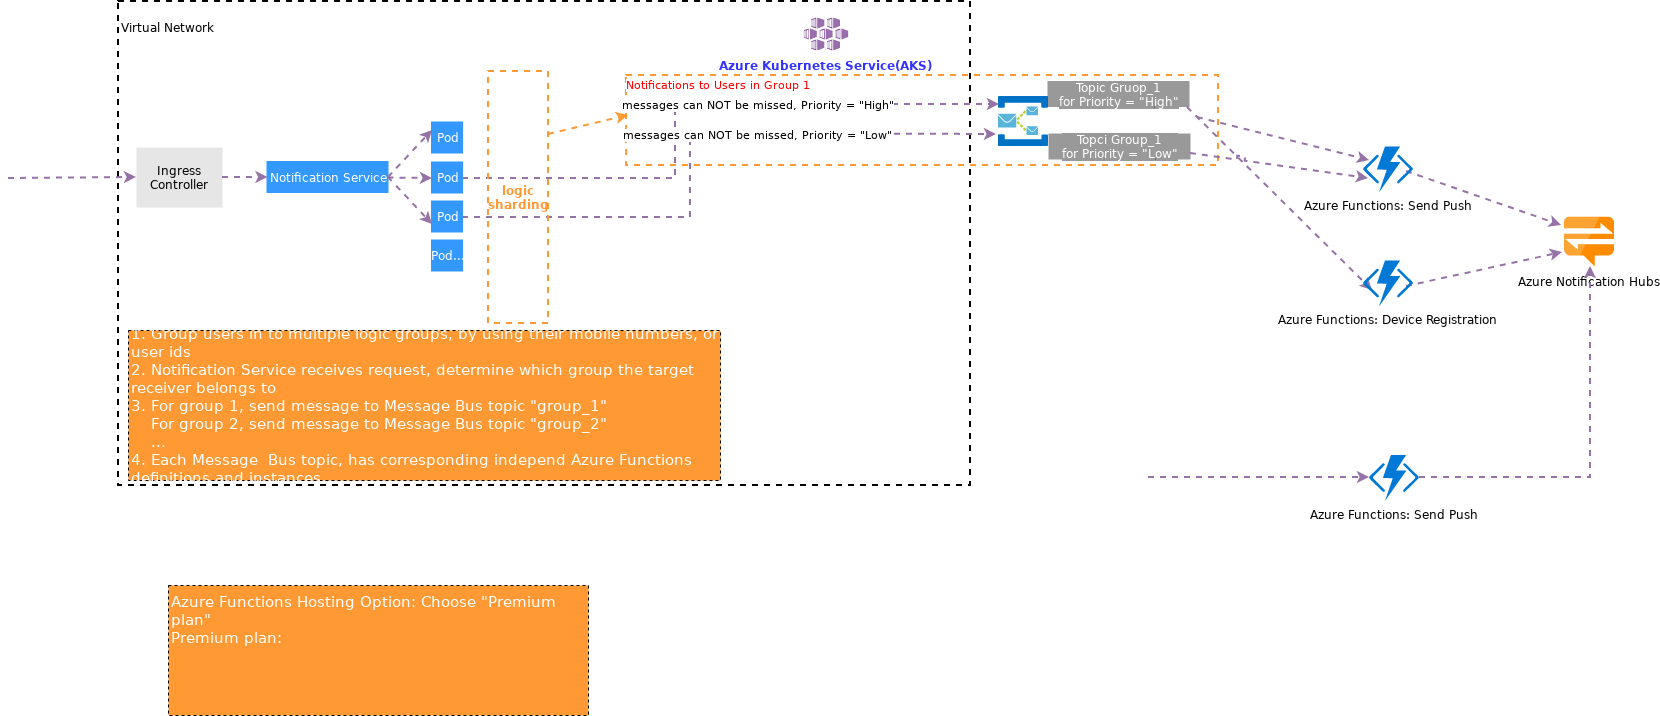Select "Azure Functions: Device Registration" label
Viewport: 1660px width, 716px height.
pyautogui.click(x=1387, y=320)
